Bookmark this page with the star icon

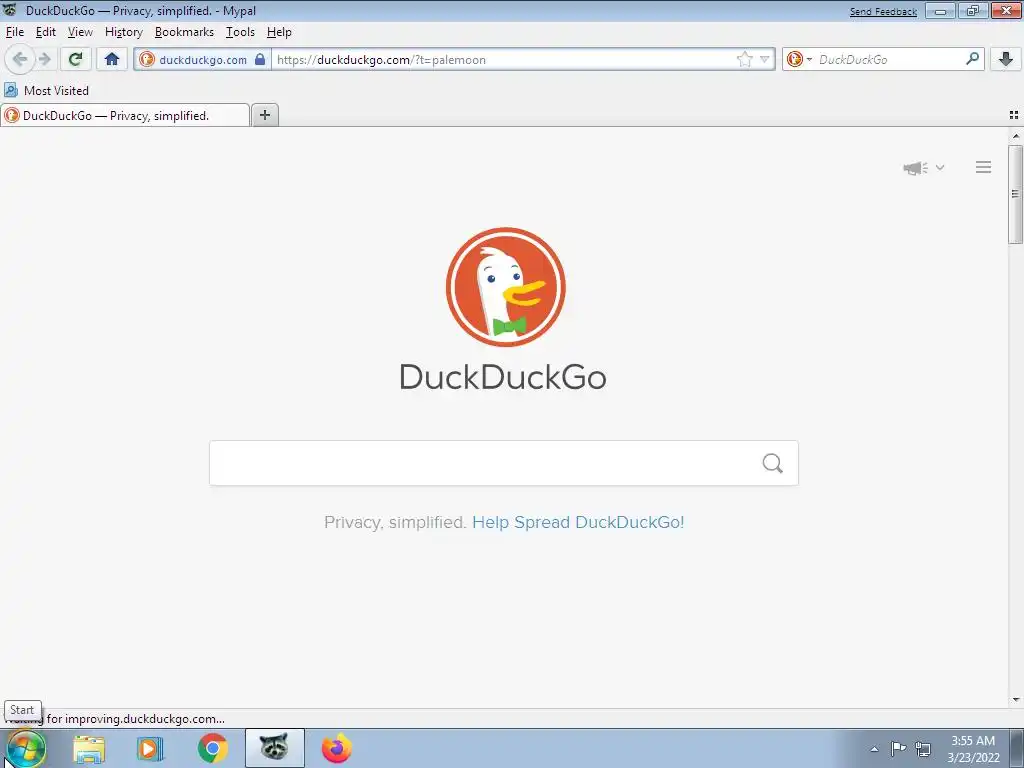click(744, 59)
